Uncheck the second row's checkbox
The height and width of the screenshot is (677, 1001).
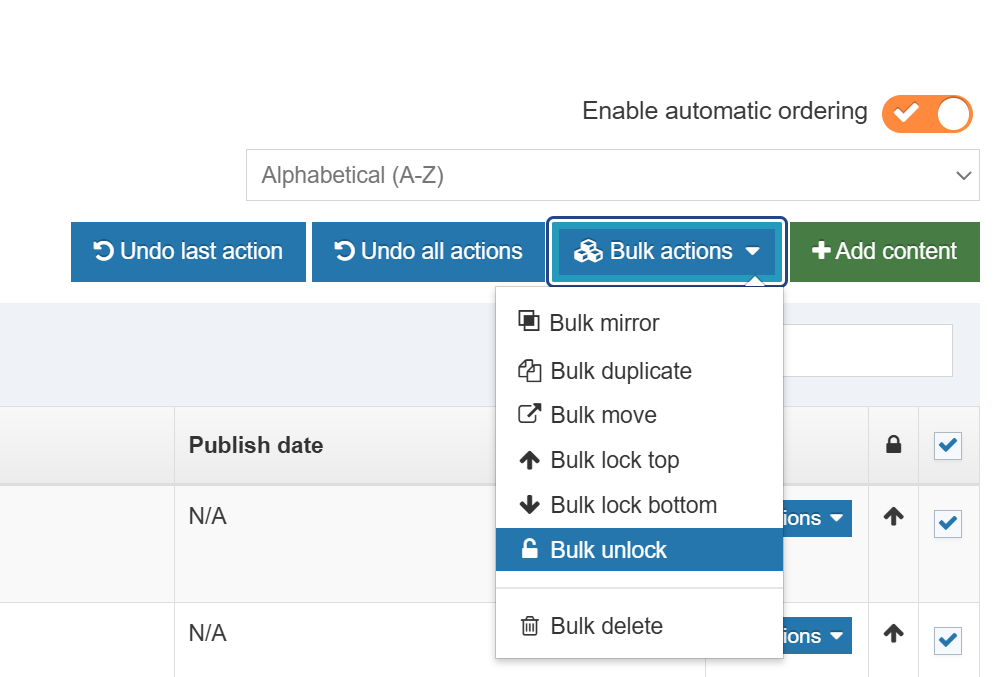pyautogui.click(x=947, y=640)
